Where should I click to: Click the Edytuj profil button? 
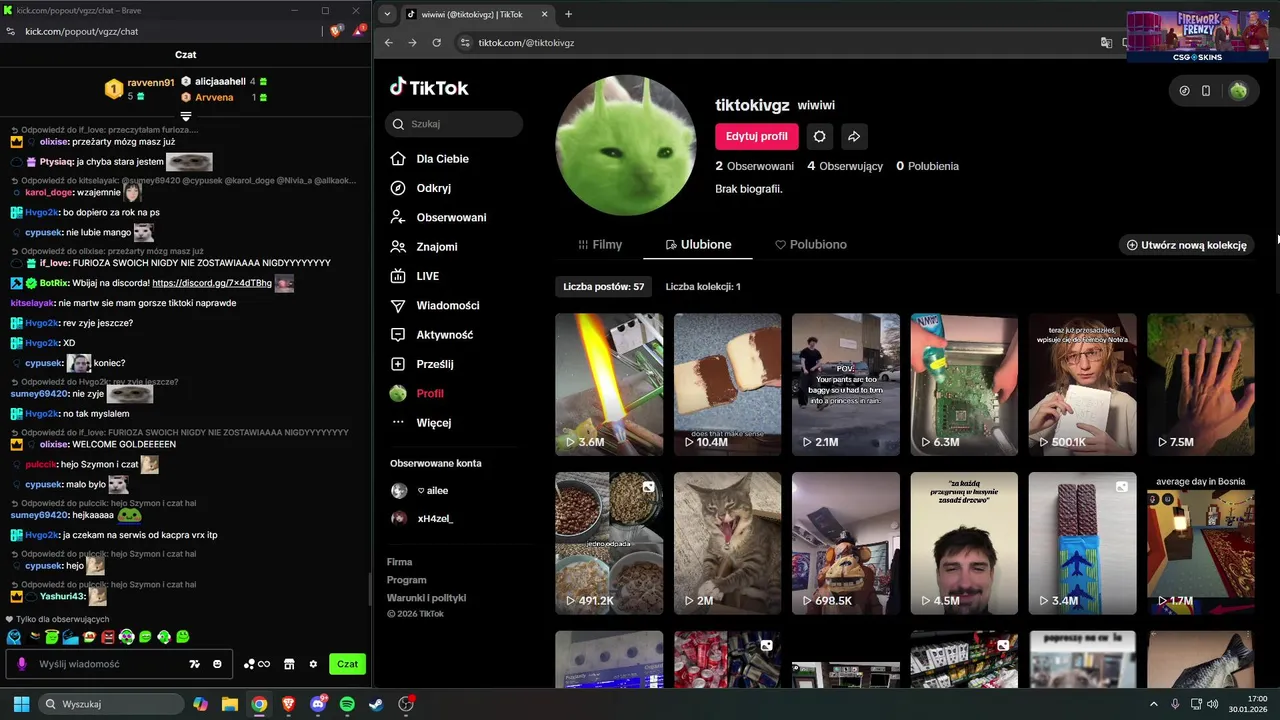757,136
